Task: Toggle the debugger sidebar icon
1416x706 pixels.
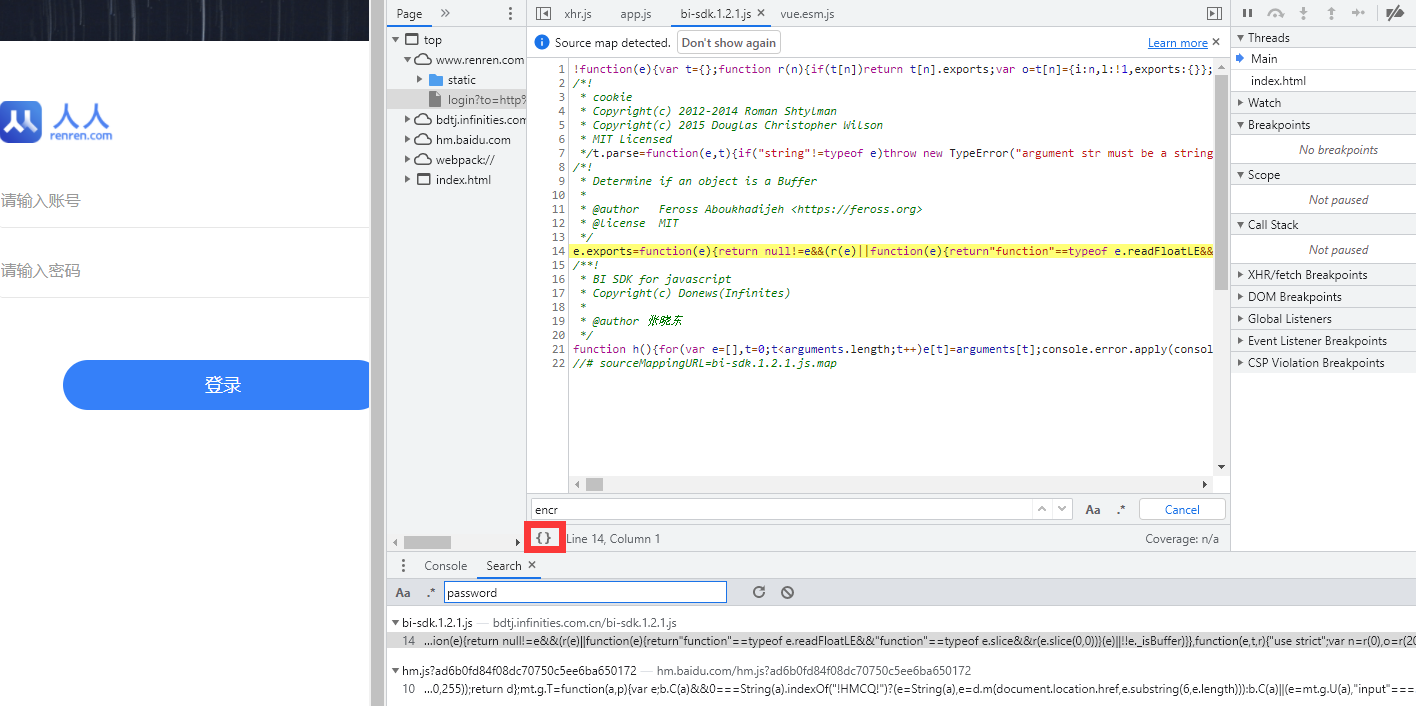Action: [1214, 14]
